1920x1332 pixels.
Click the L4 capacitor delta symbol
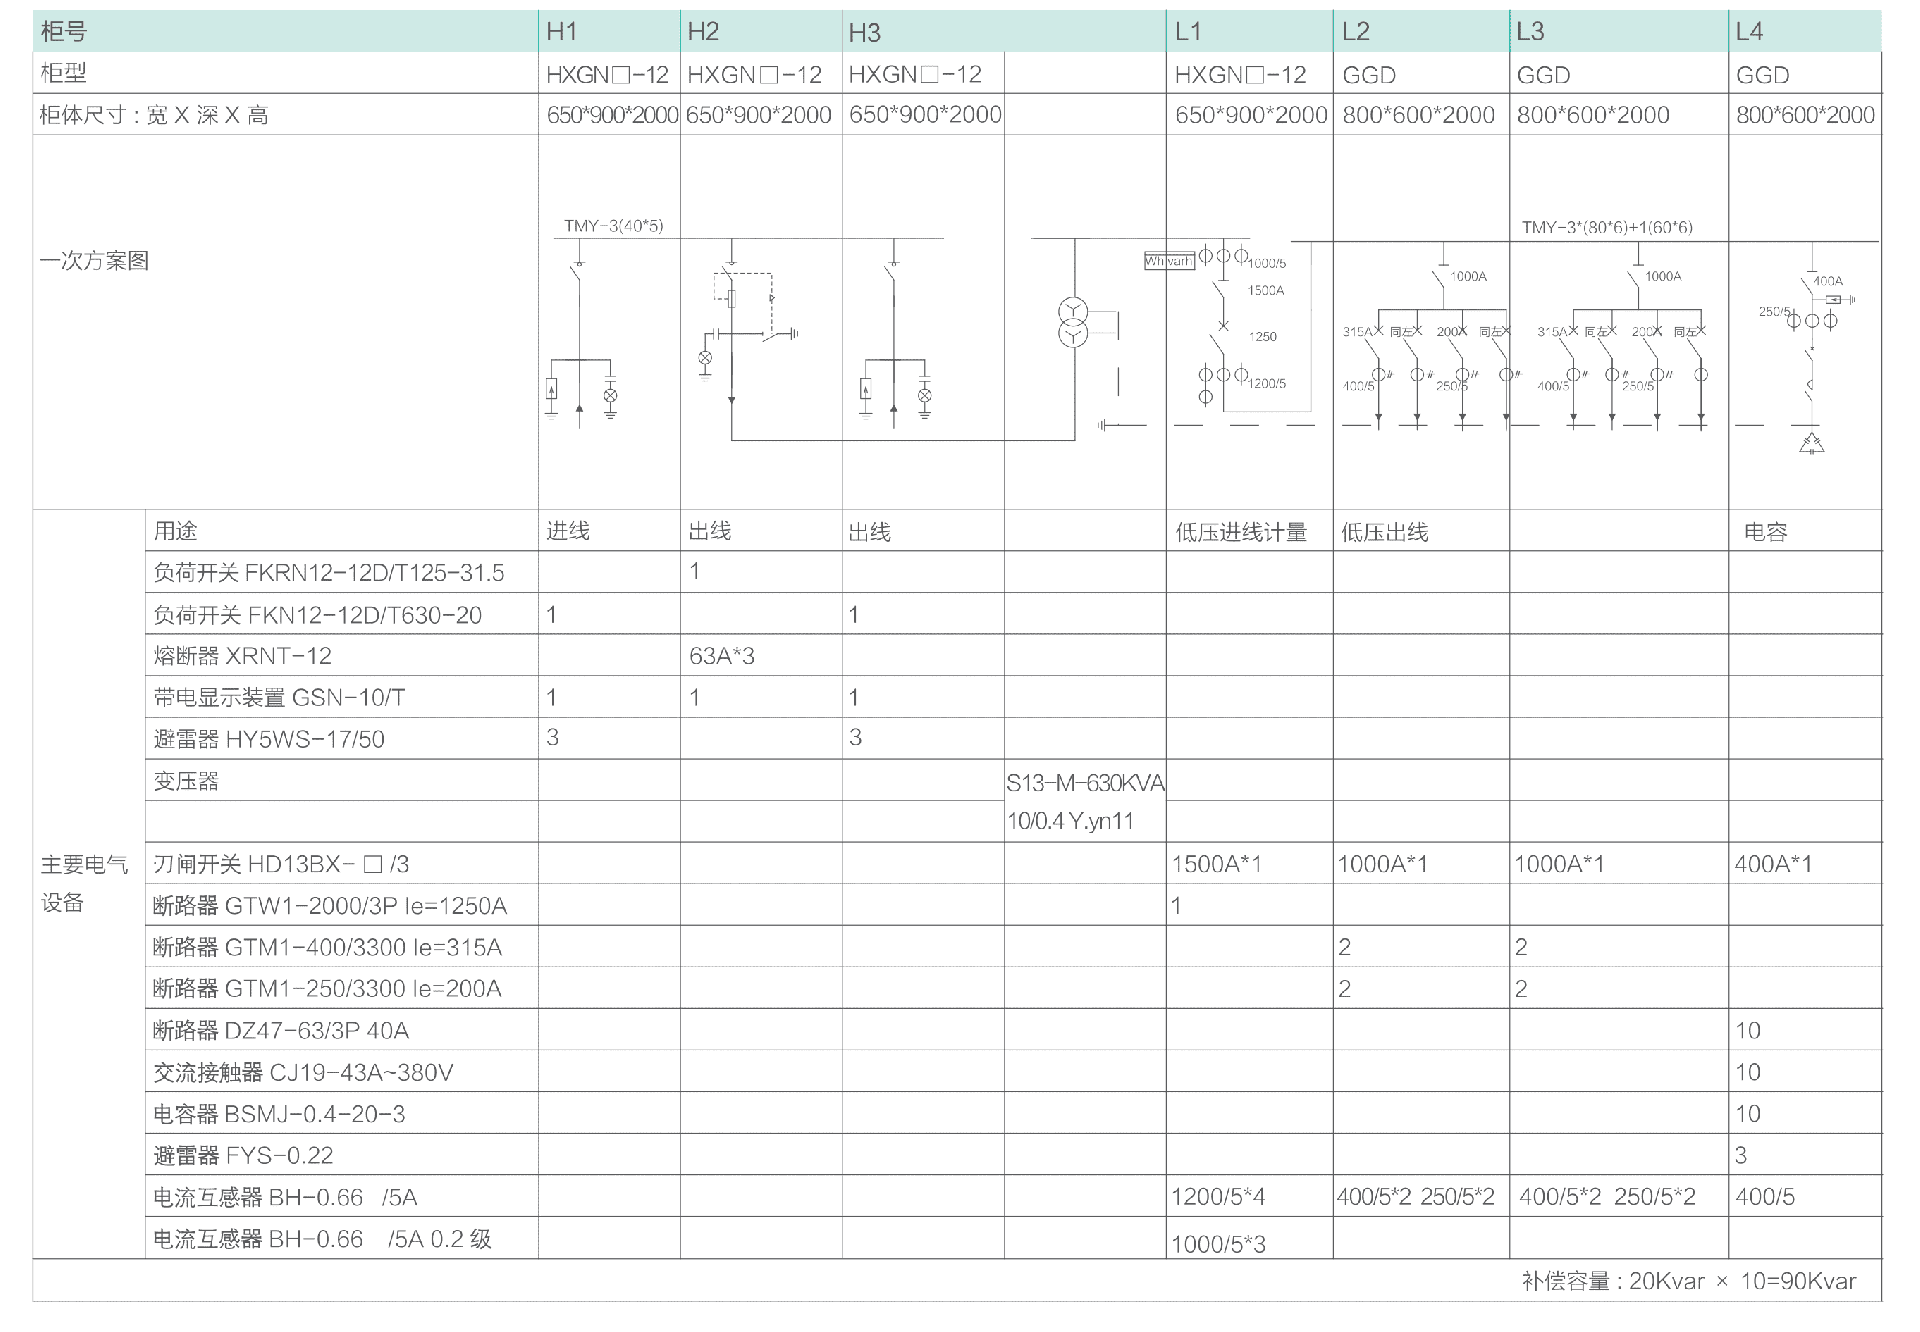[1811, 443]
